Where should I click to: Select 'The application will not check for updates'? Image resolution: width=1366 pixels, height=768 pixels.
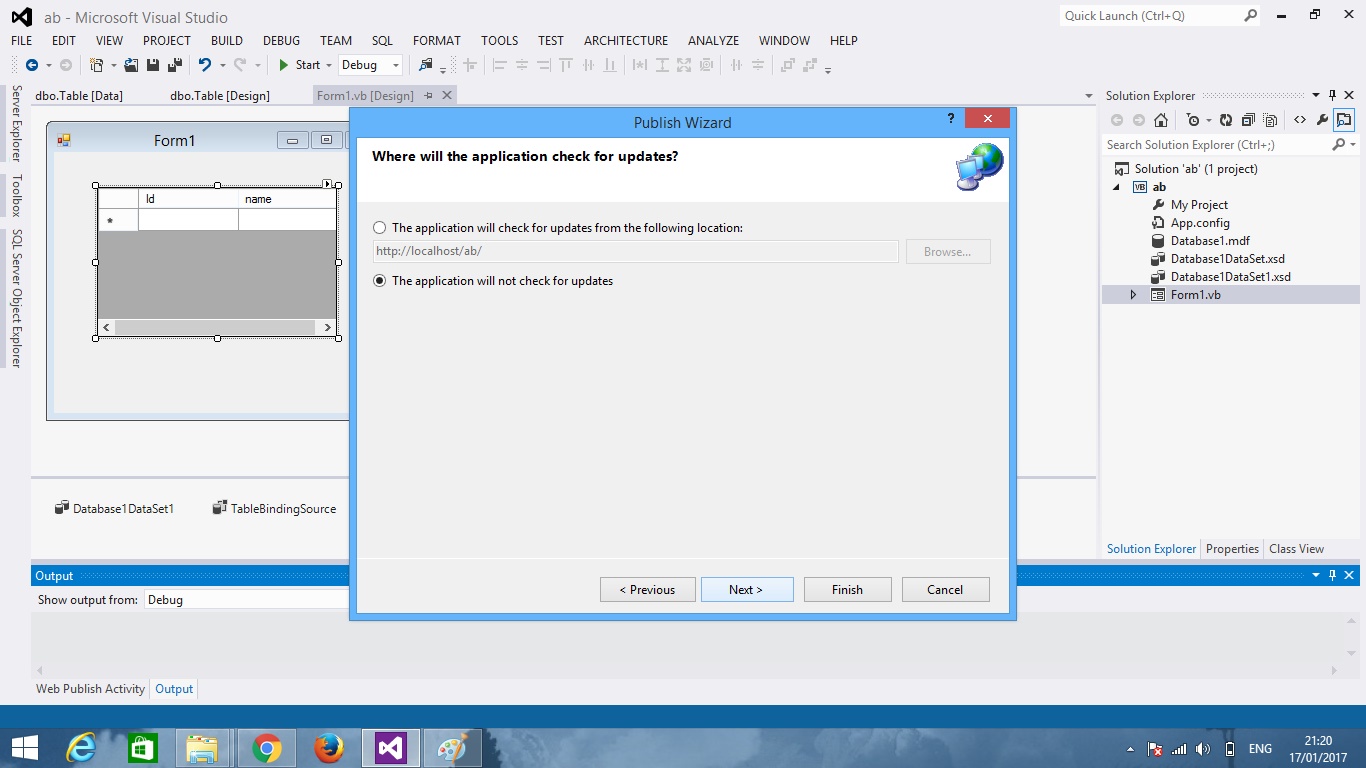[x=380, y=281]
